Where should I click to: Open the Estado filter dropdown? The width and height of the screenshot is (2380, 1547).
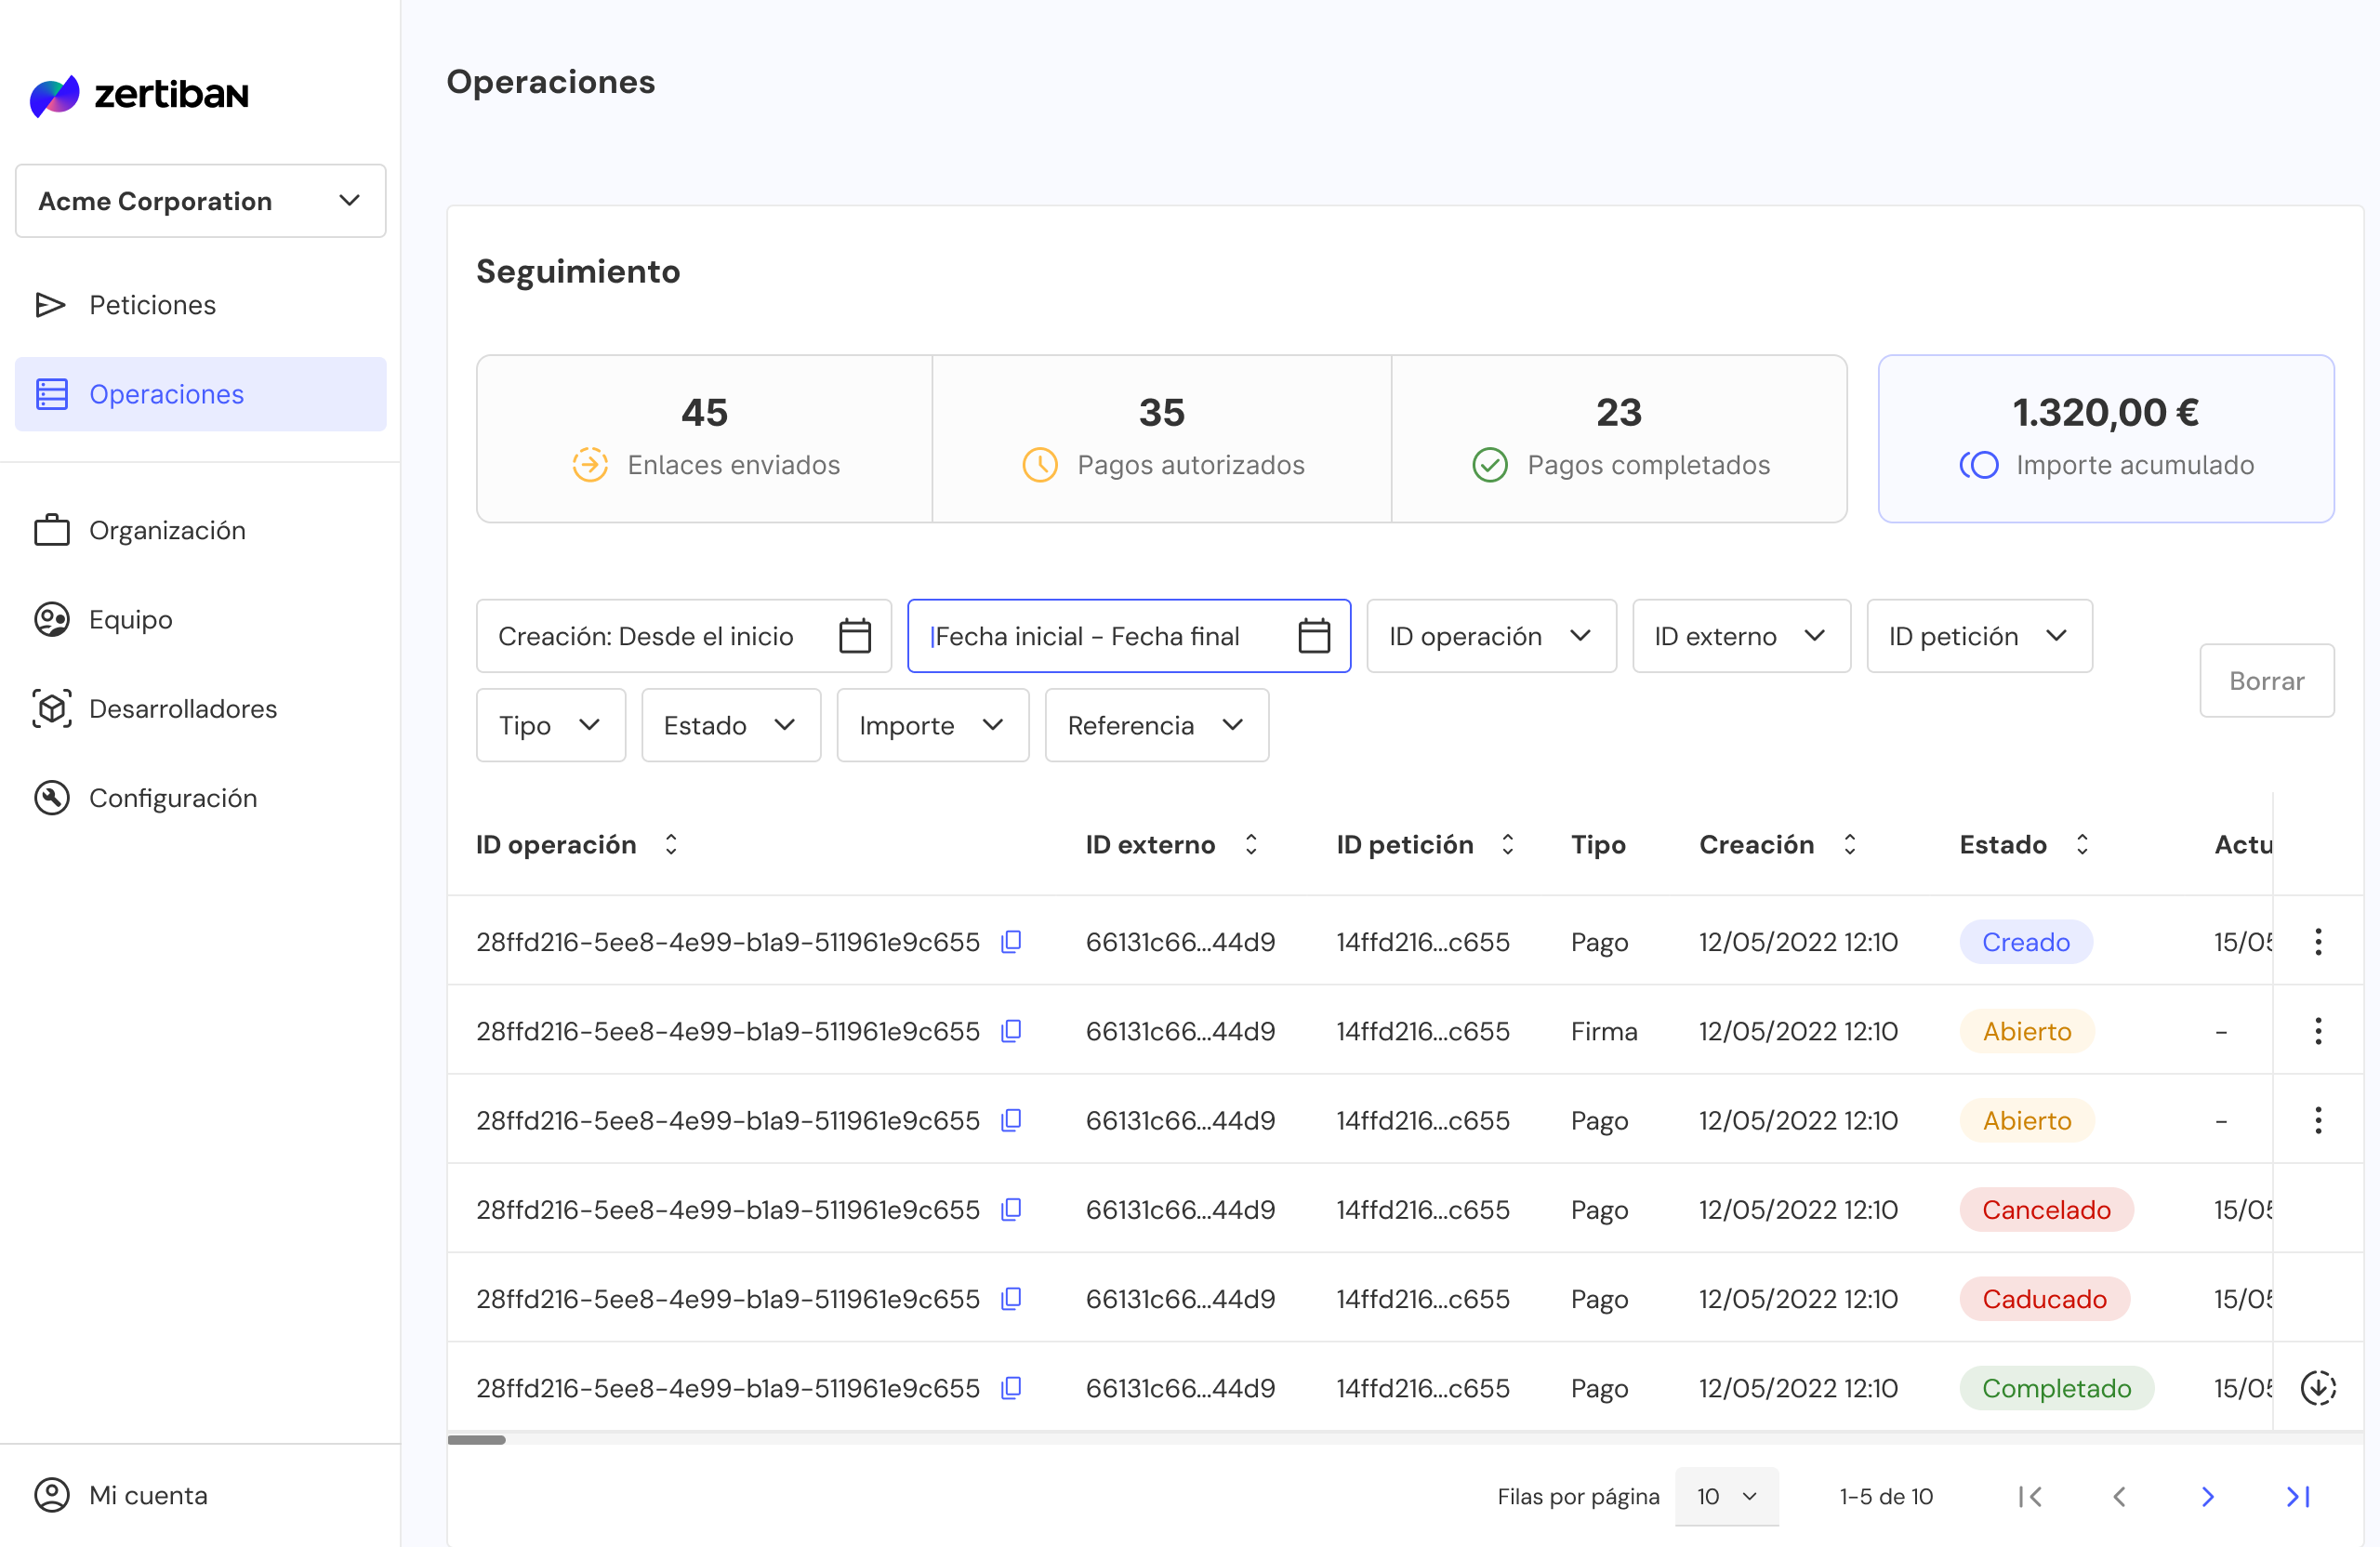coord(731,725)
